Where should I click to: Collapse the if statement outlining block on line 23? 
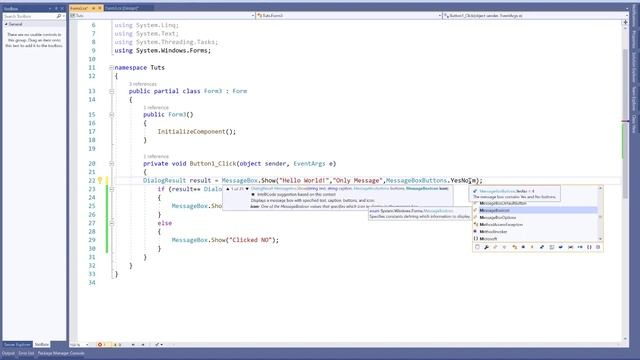coord(111,189)
